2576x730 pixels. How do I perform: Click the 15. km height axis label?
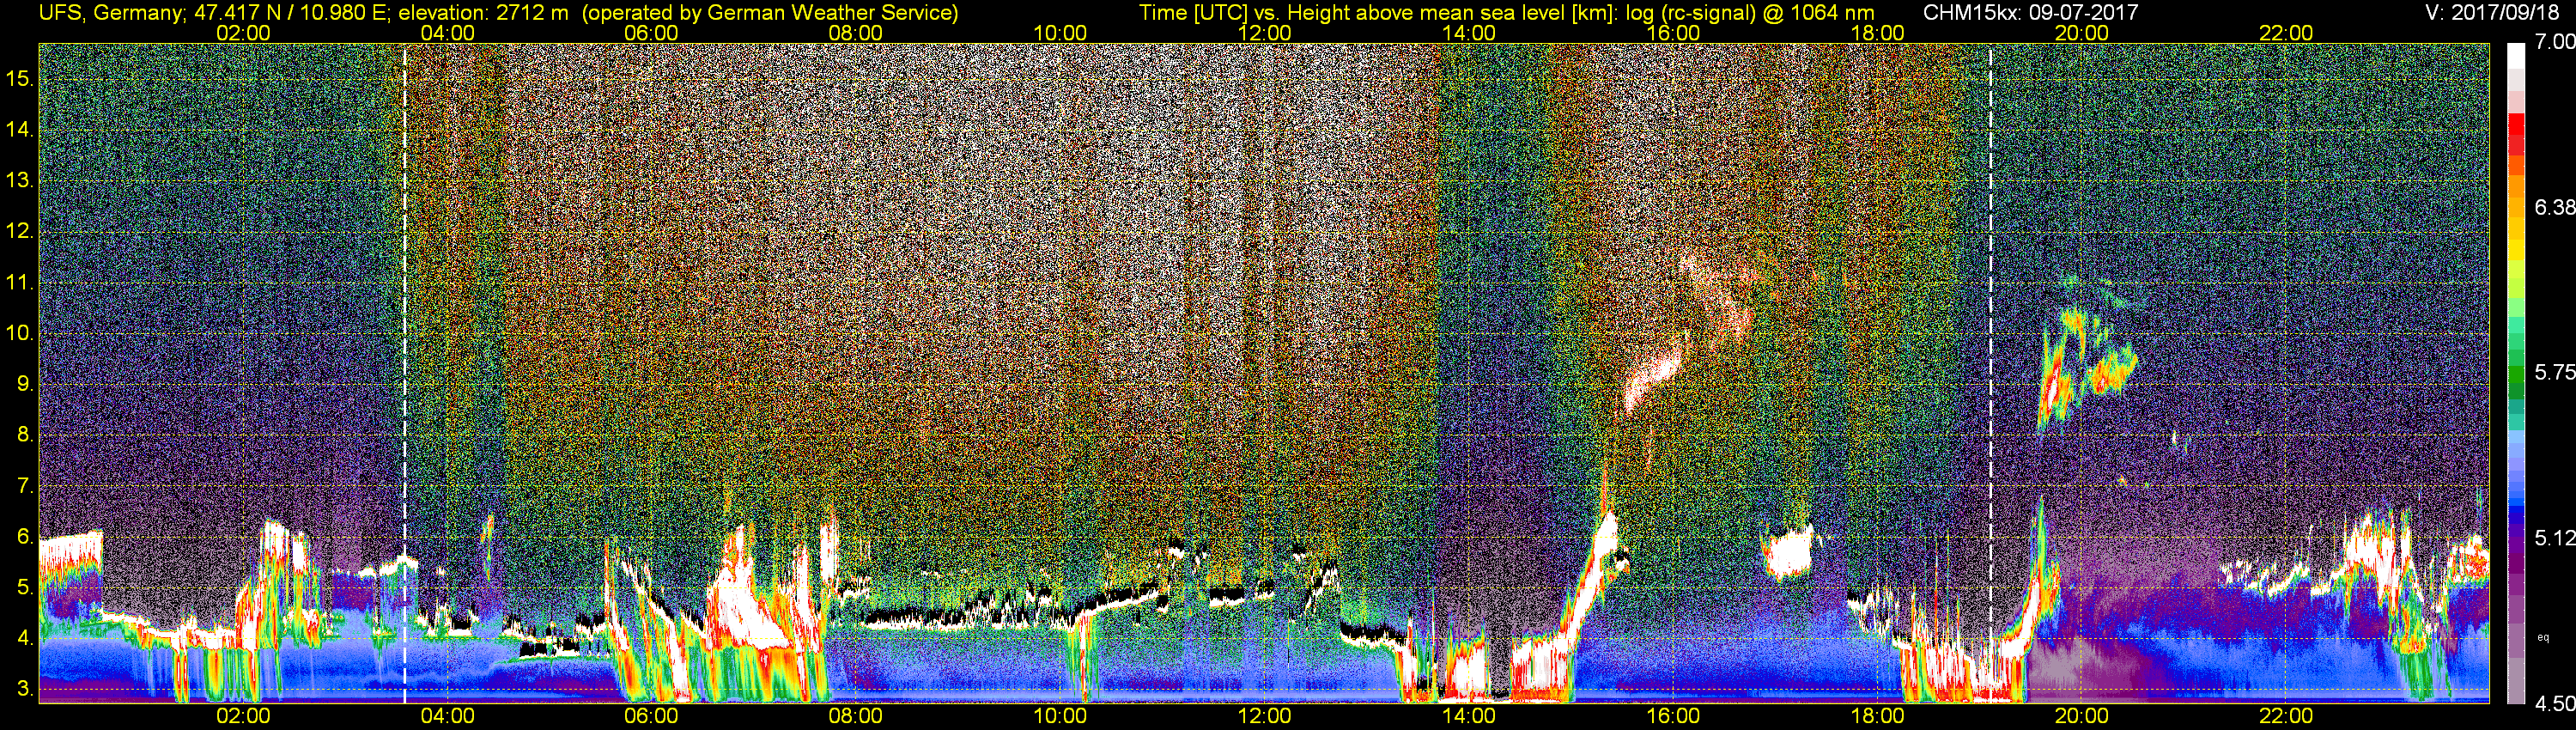point(20,79)
